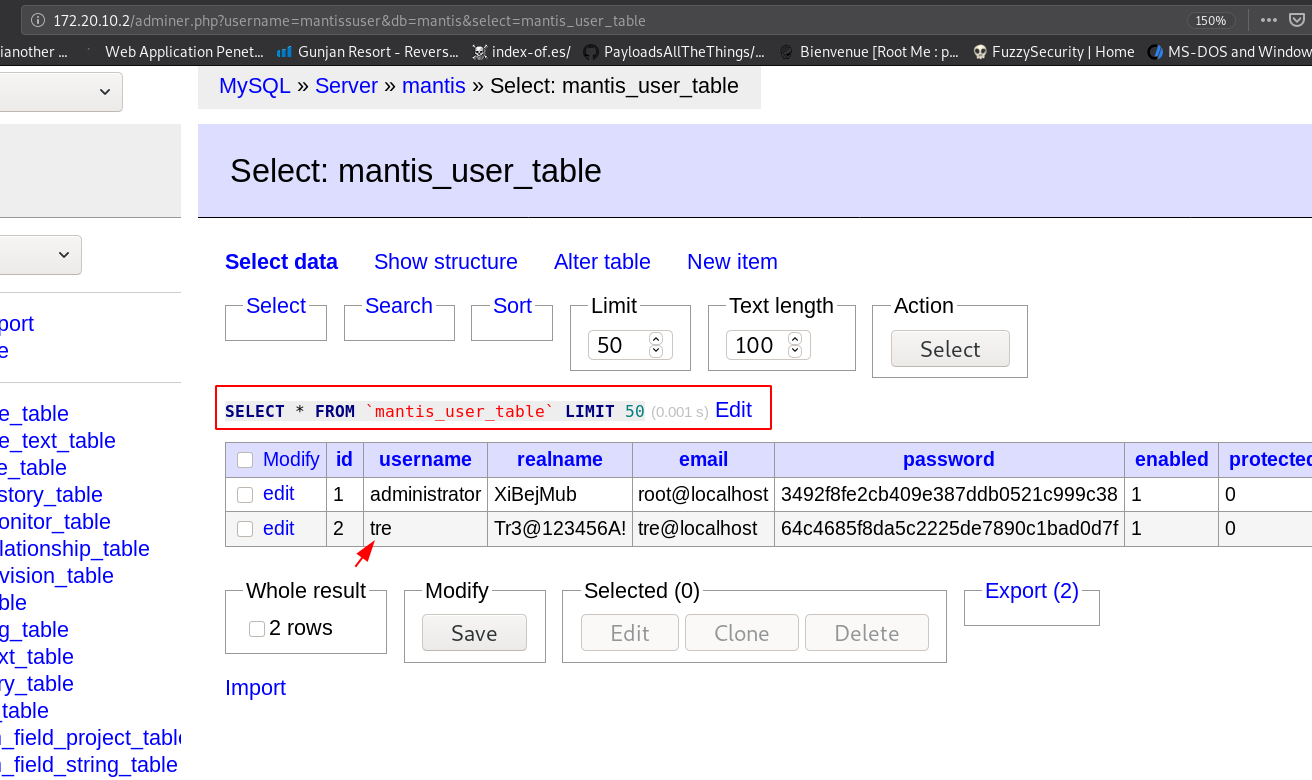The width and height of the screenshot is (1312, 780).
Task: Open the second sidebar dropdown
Action: pyautogui.click(x=40, y=255)
